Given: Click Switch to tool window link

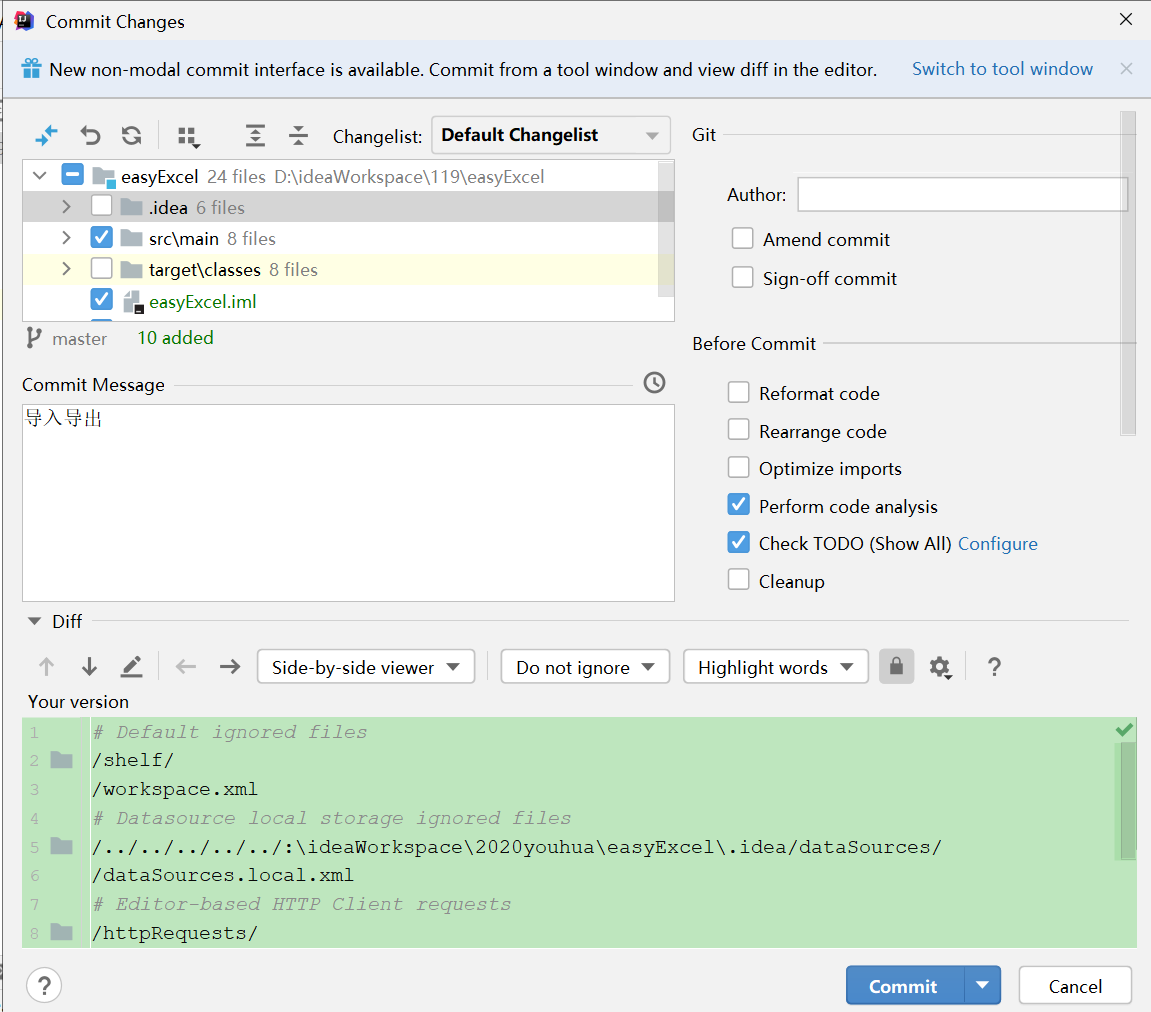Looking at the screenshot, I should click(1002, 69).
